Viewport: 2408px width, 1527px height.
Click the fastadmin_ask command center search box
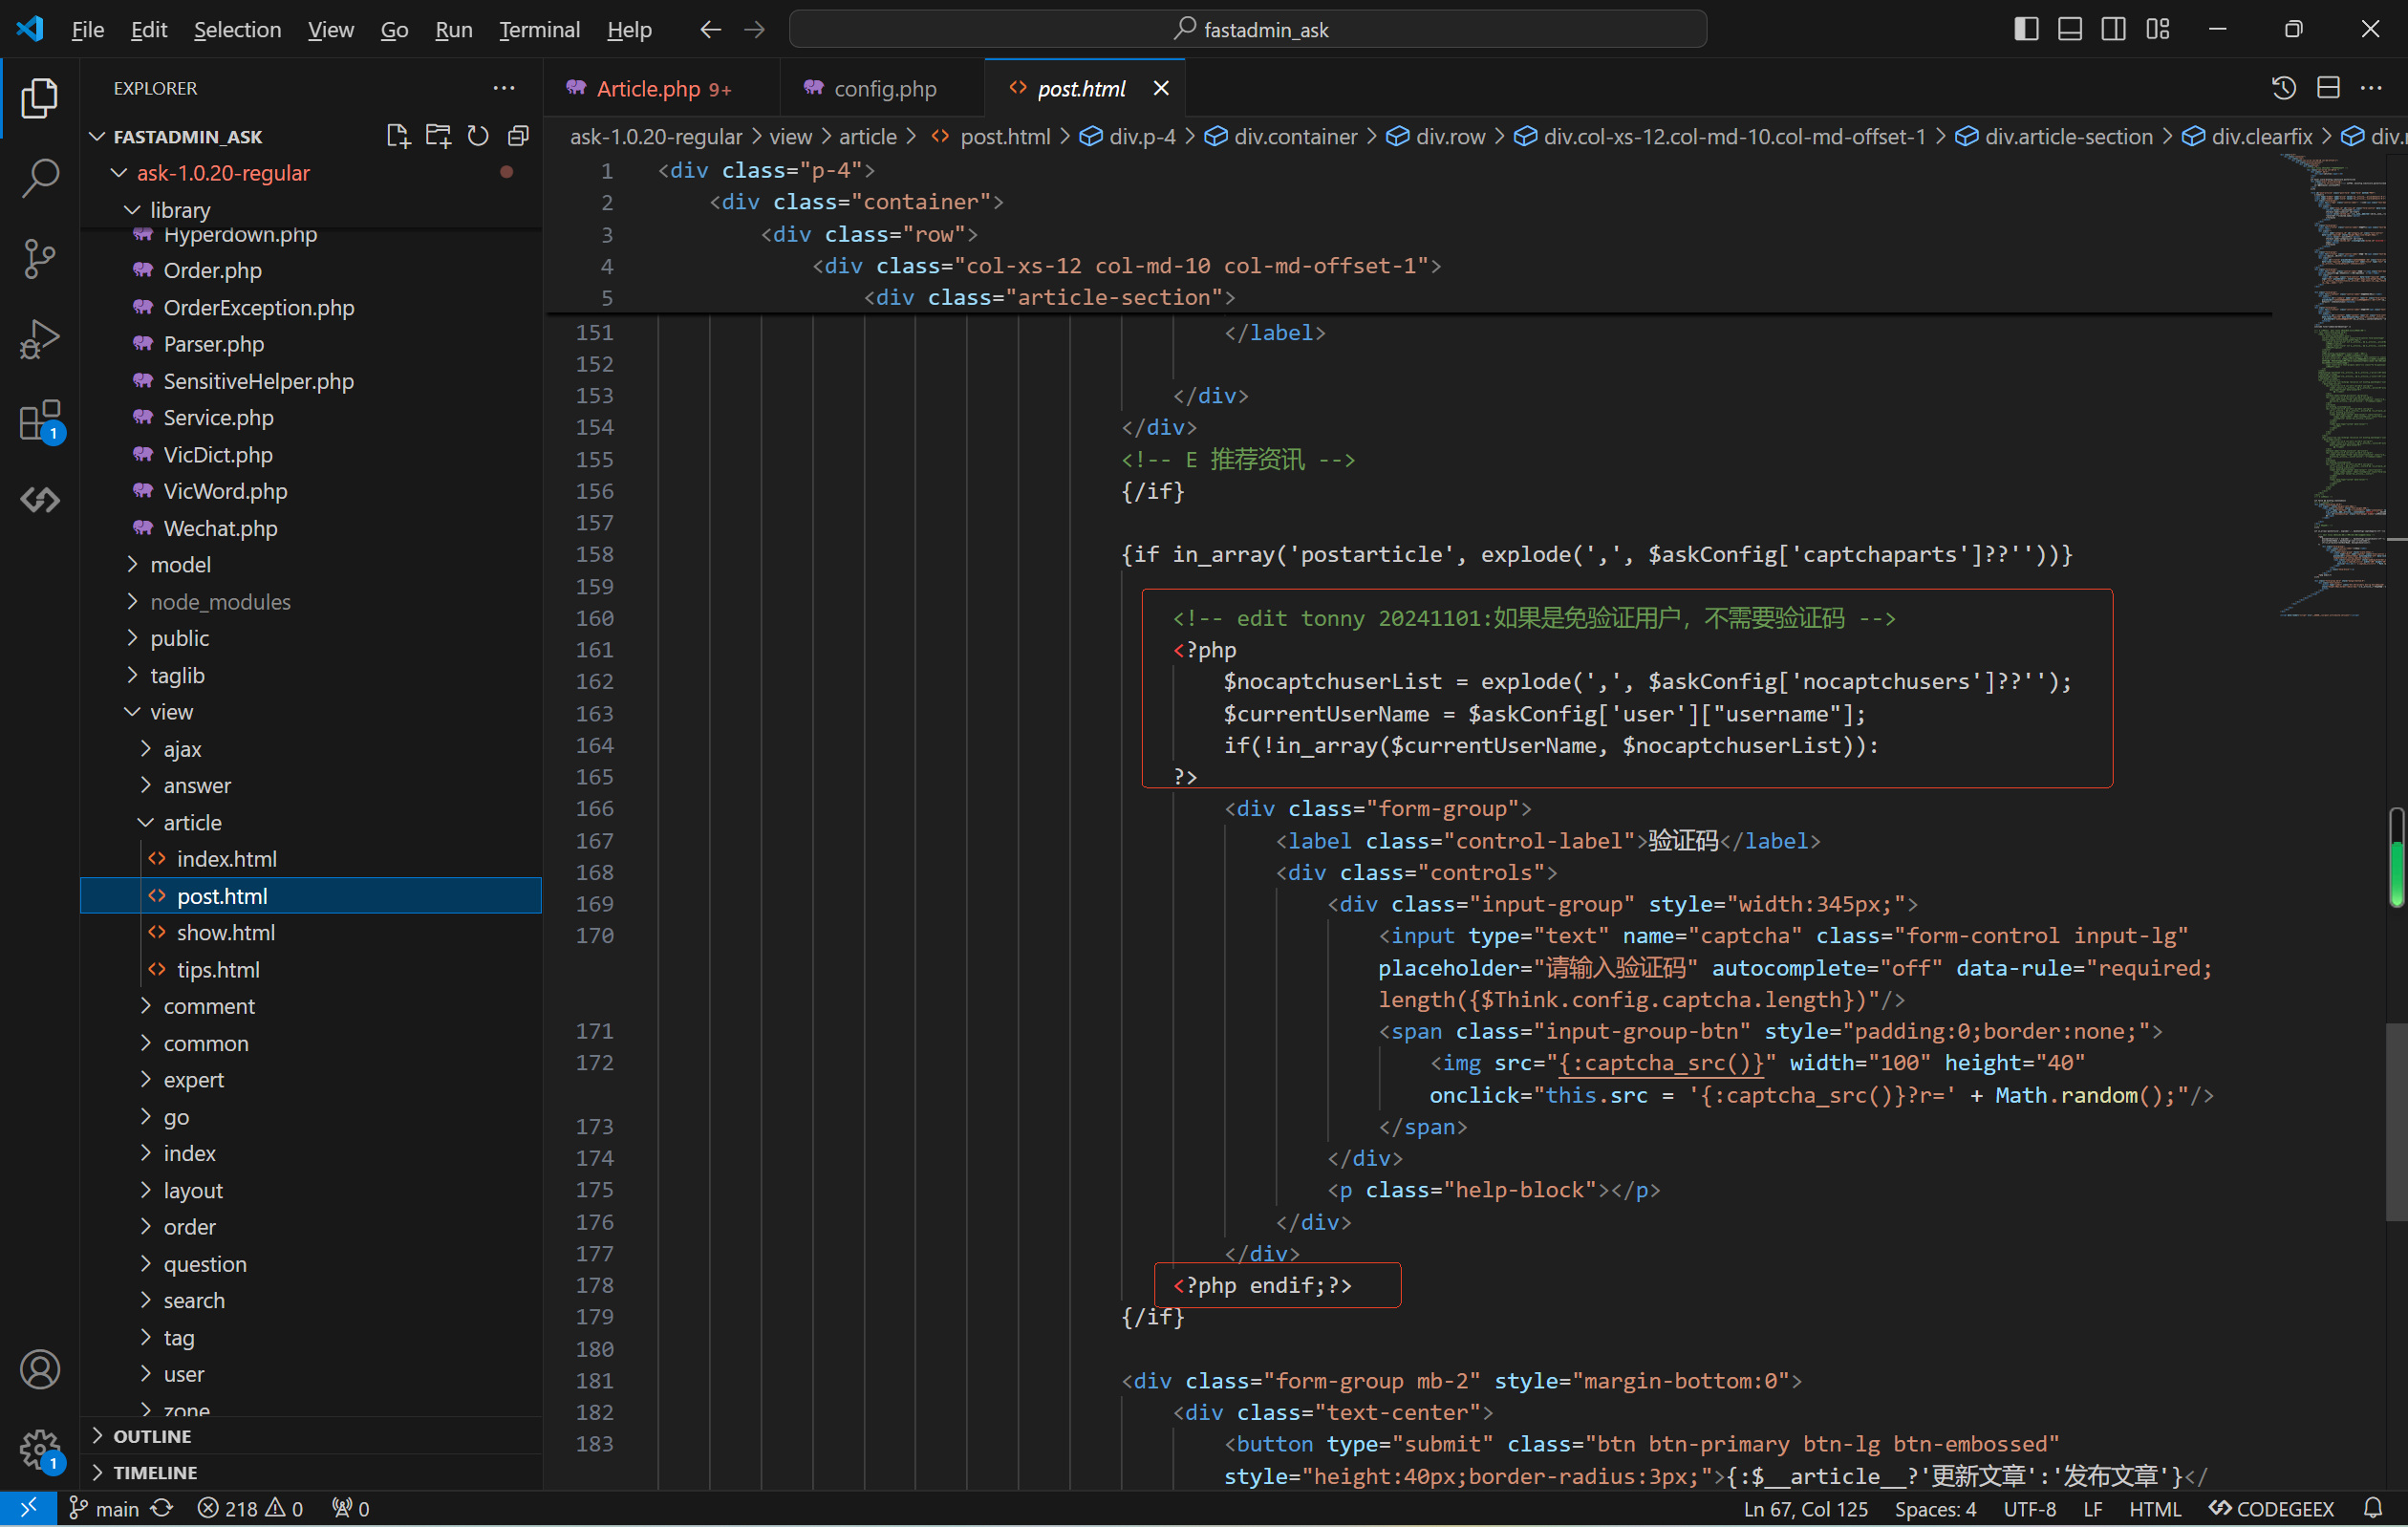[x=1247, y=30]
